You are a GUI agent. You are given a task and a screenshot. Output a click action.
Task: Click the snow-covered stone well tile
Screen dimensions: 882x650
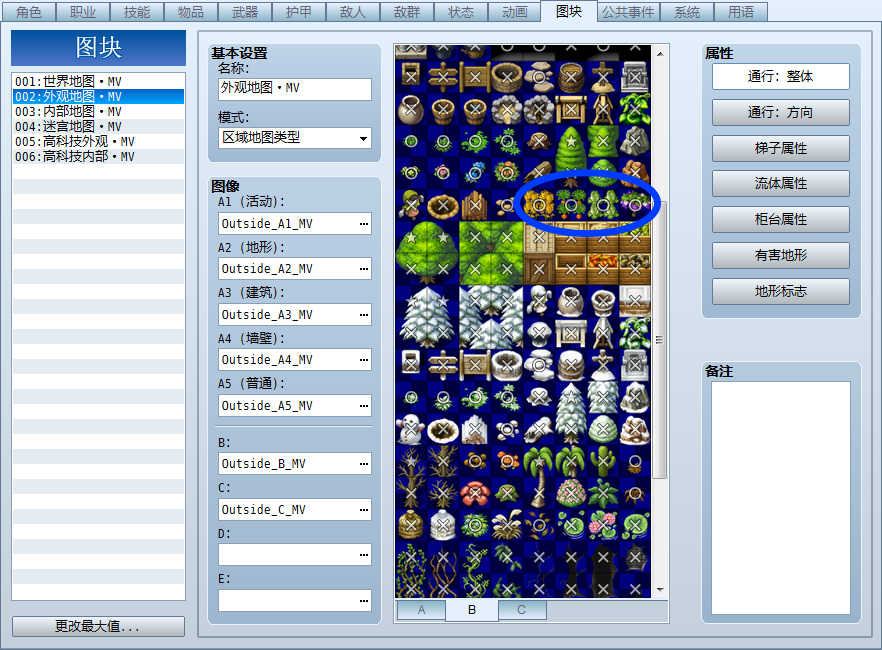tap(507, 366)
